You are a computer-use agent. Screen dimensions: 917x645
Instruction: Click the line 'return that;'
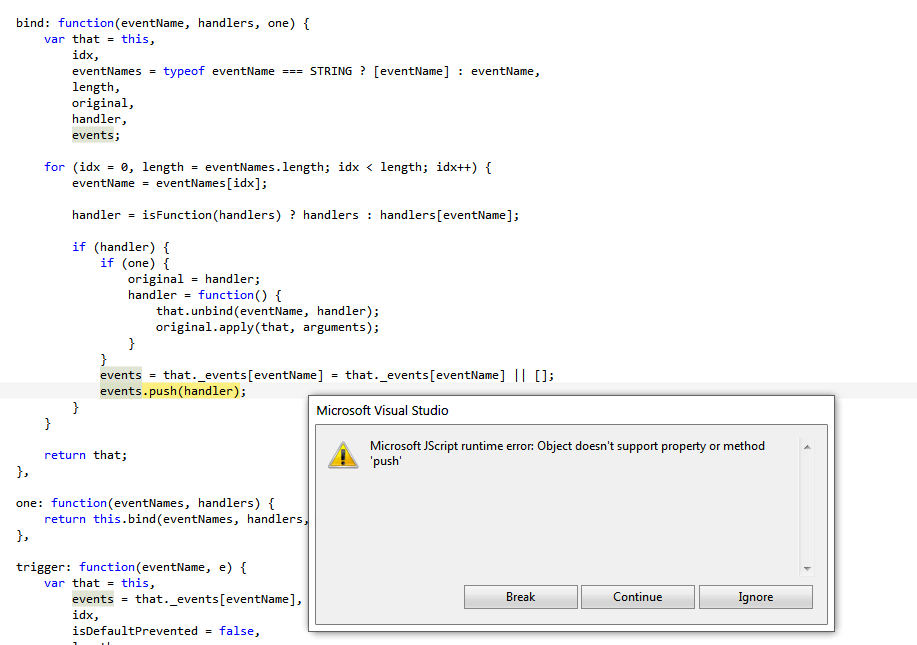[x=85, y=455]
